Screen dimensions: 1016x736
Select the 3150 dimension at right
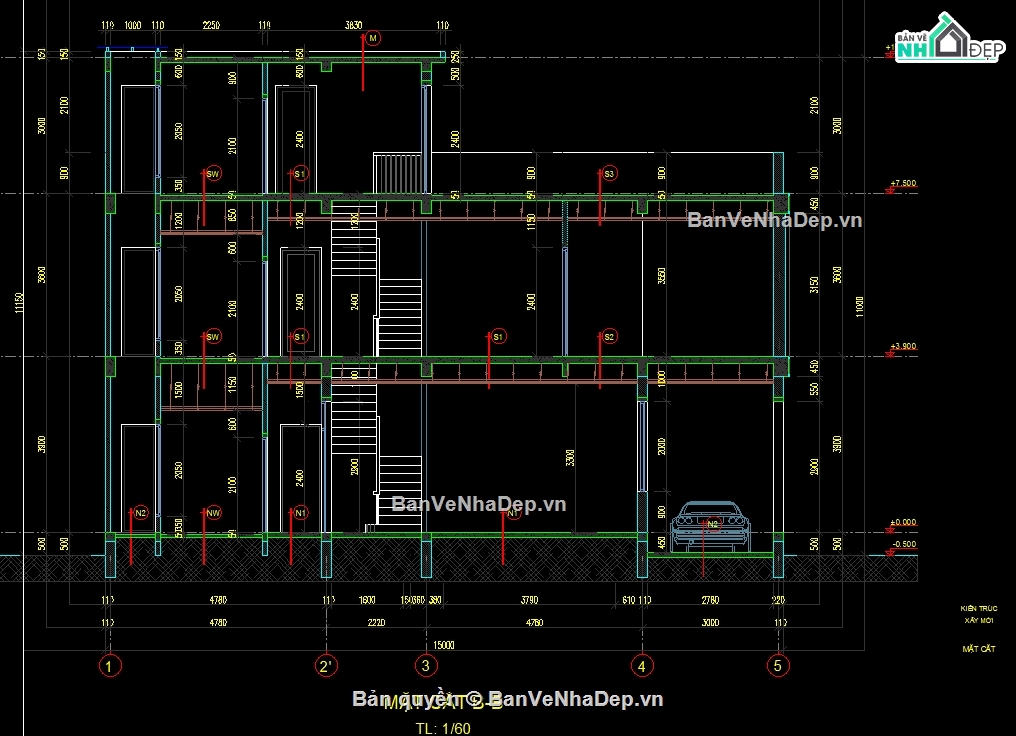[814, 284]
